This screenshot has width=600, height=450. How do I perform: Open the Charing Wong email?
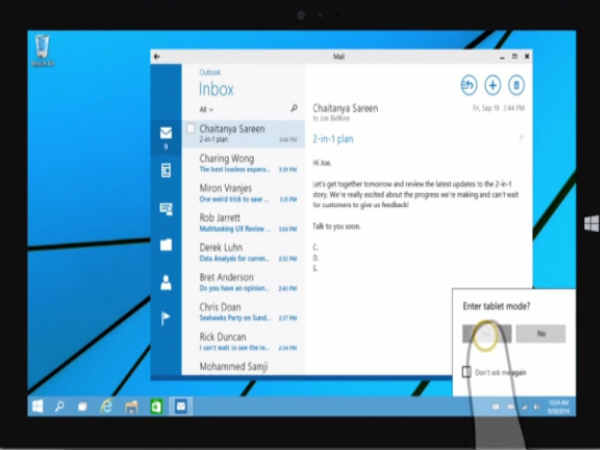[240, 162]
